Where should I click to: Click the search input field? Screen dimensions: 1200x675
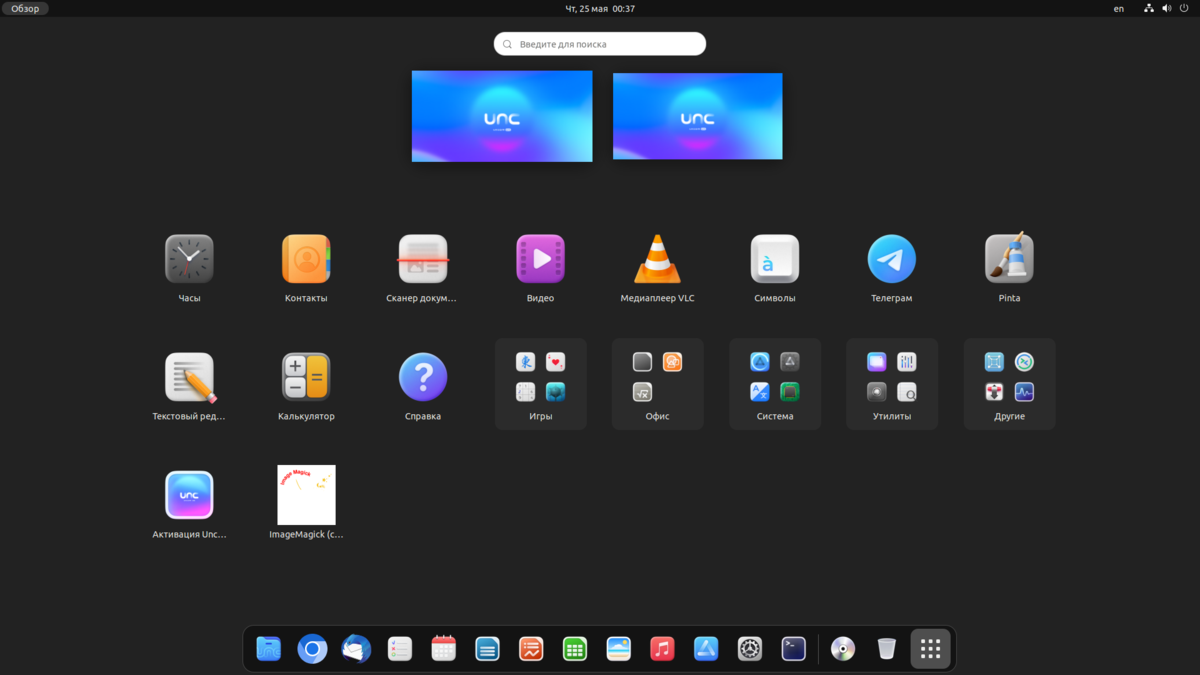pyautogui.click(x=600, y=43)
